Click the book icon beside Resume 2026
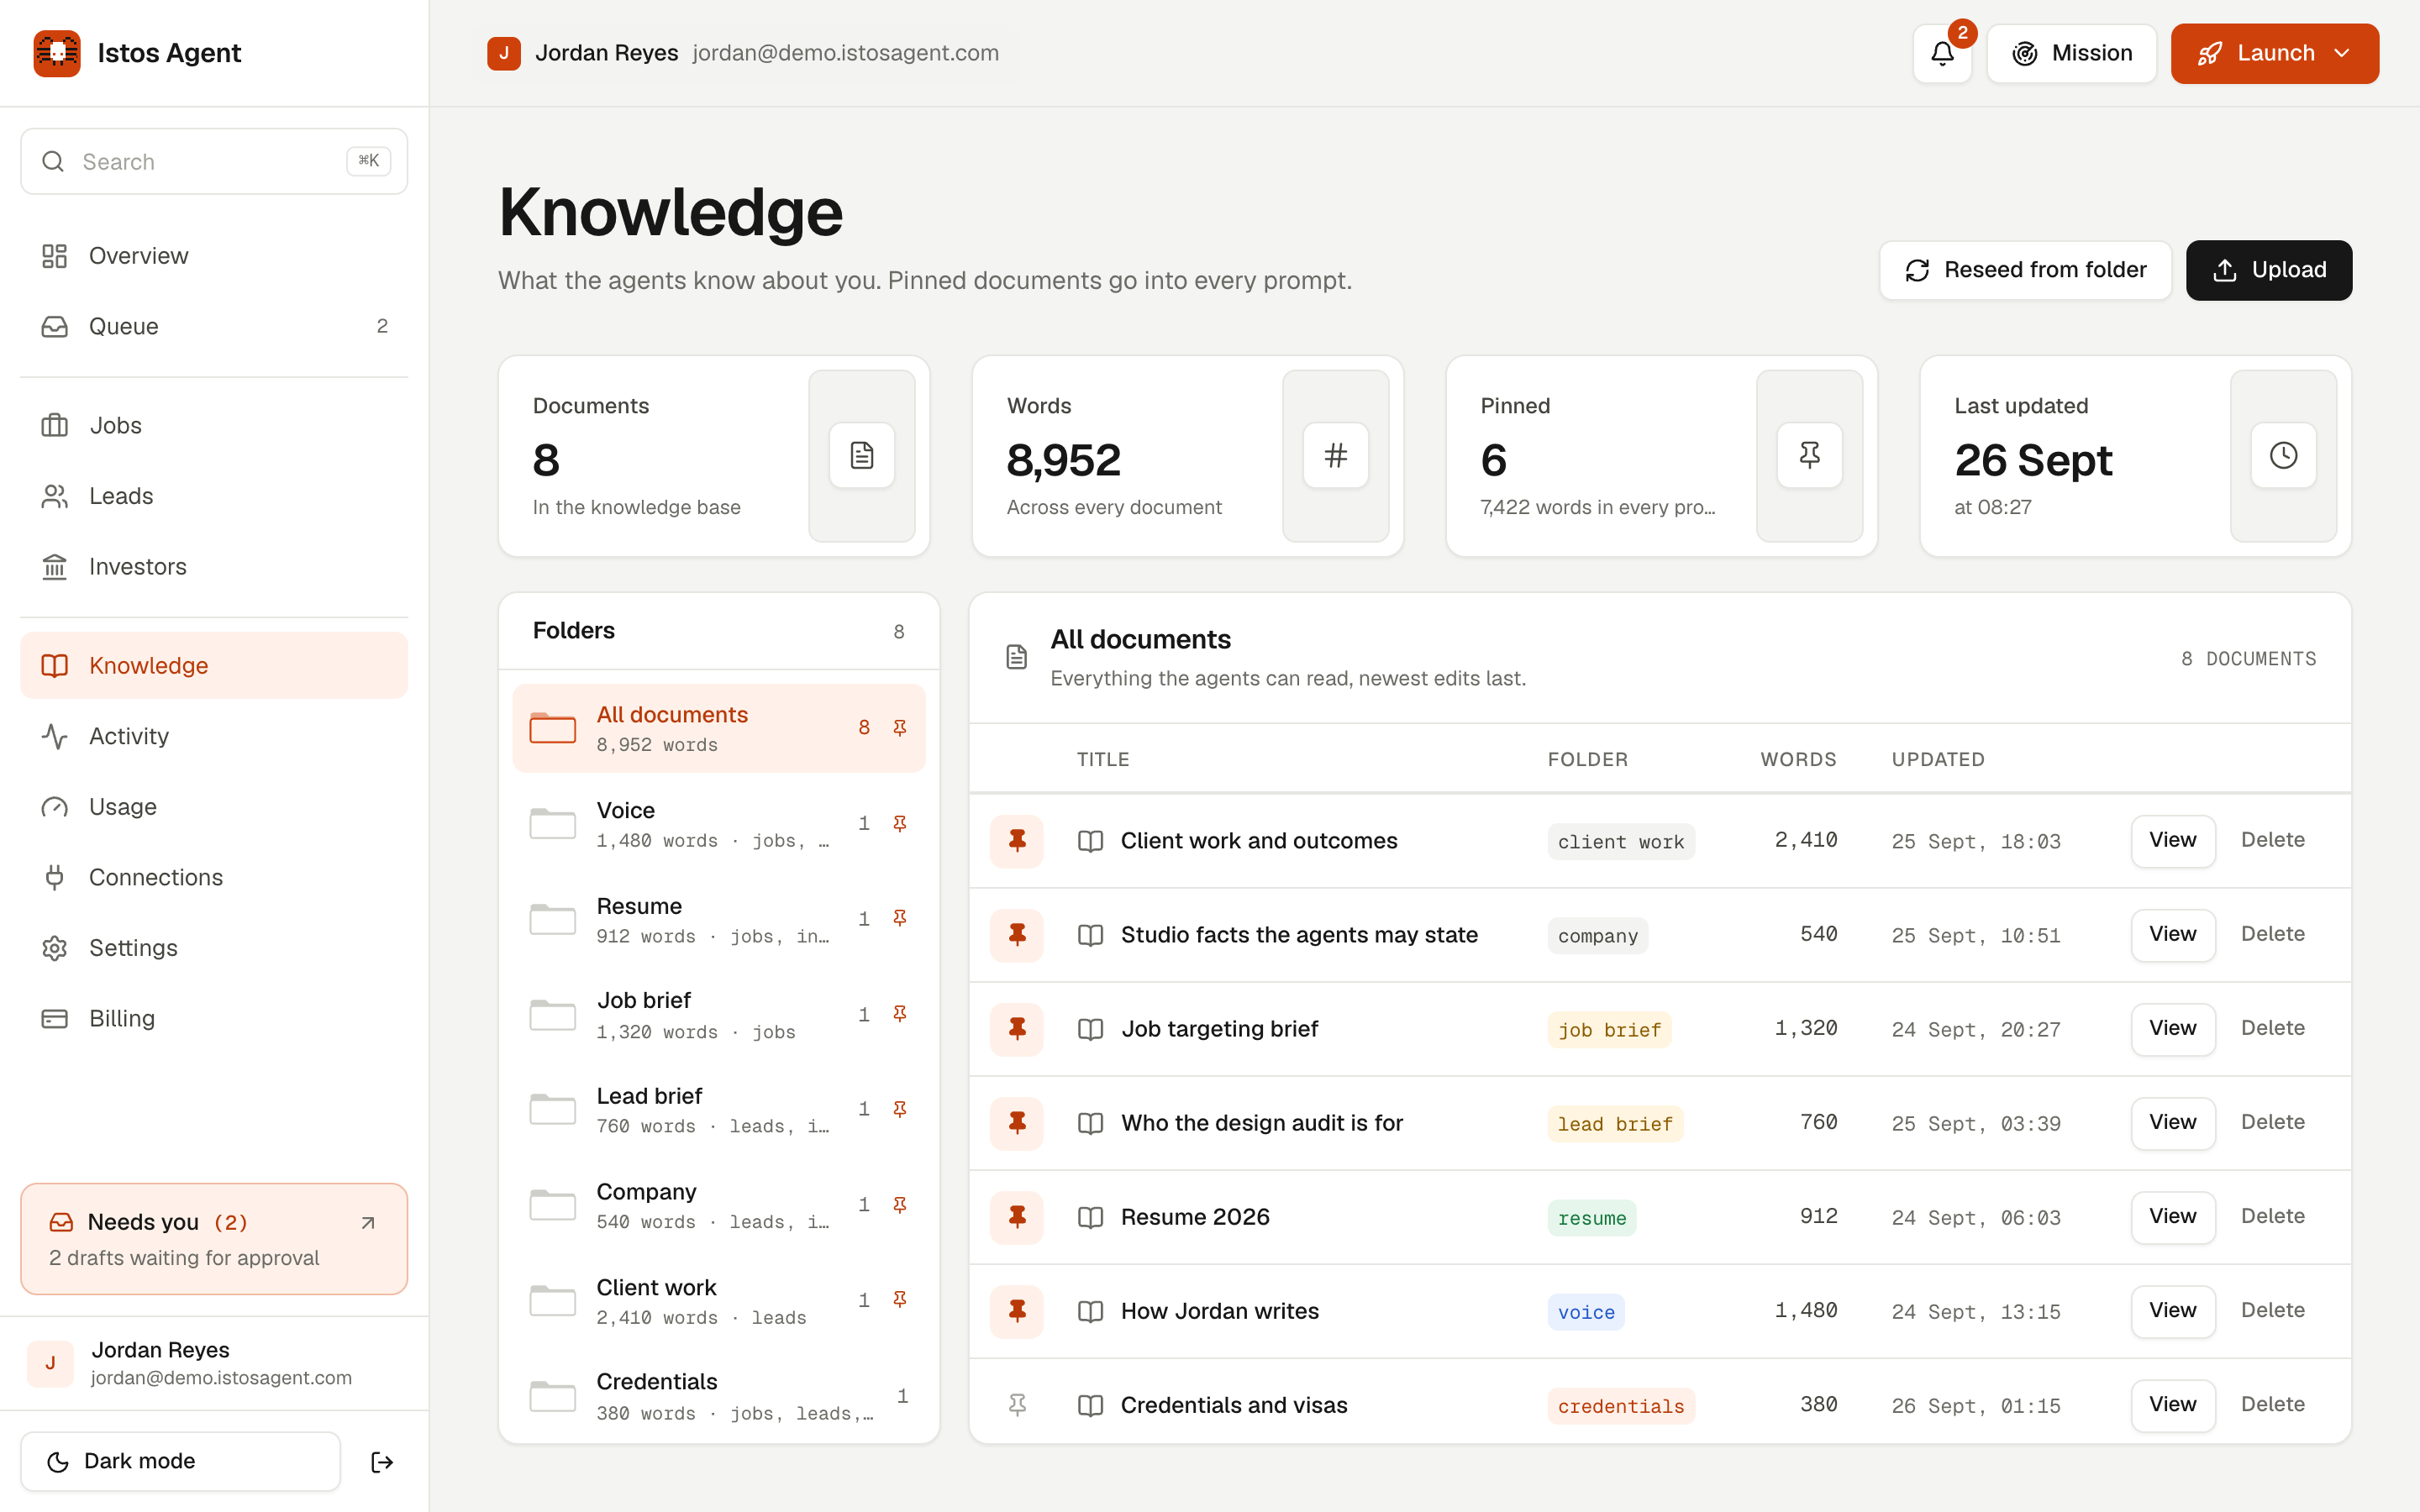Viewport: 2420px width, 1512px height. (1090, 1217)
